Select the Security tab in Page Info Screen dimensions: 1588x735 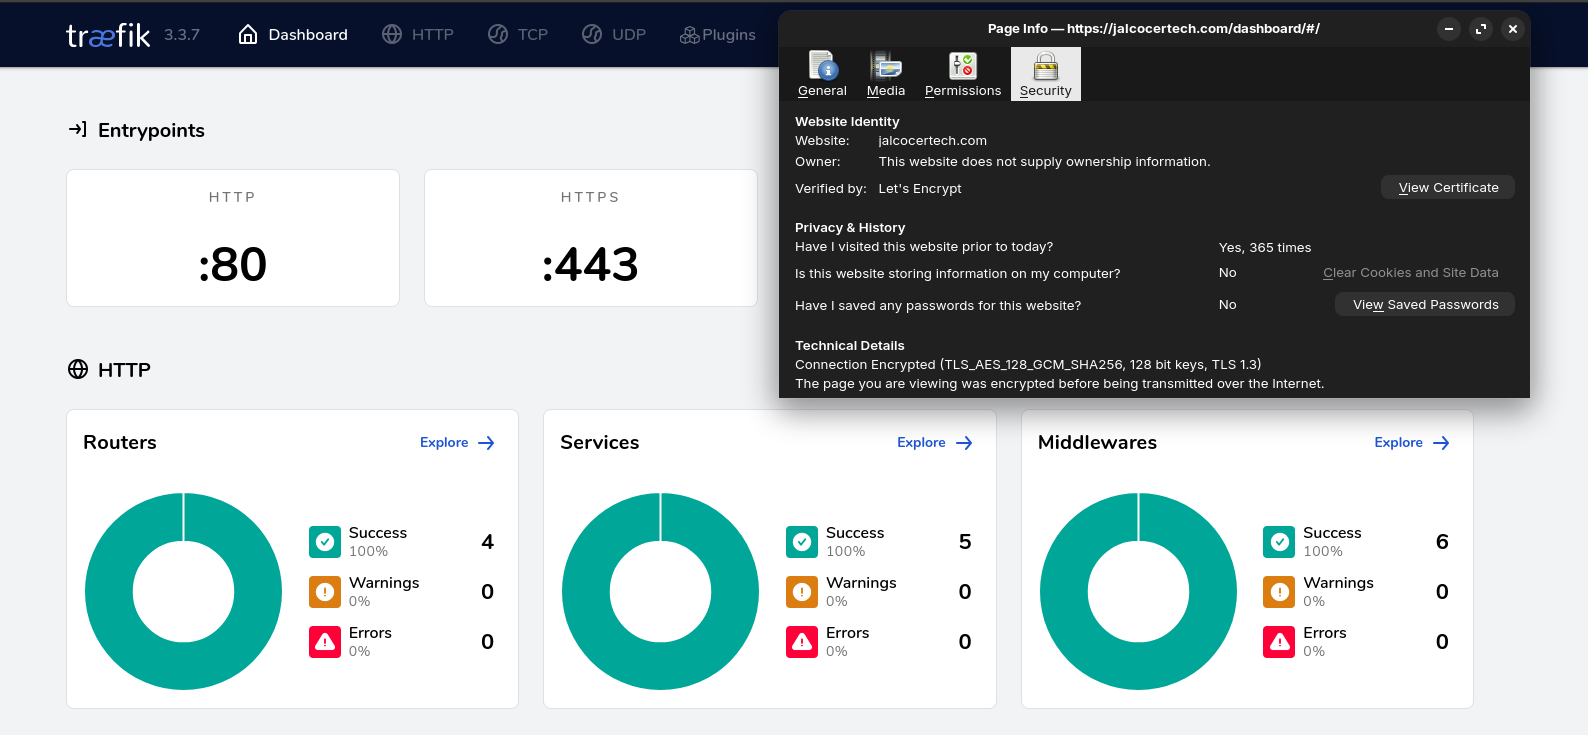(x=1046, y=74)
